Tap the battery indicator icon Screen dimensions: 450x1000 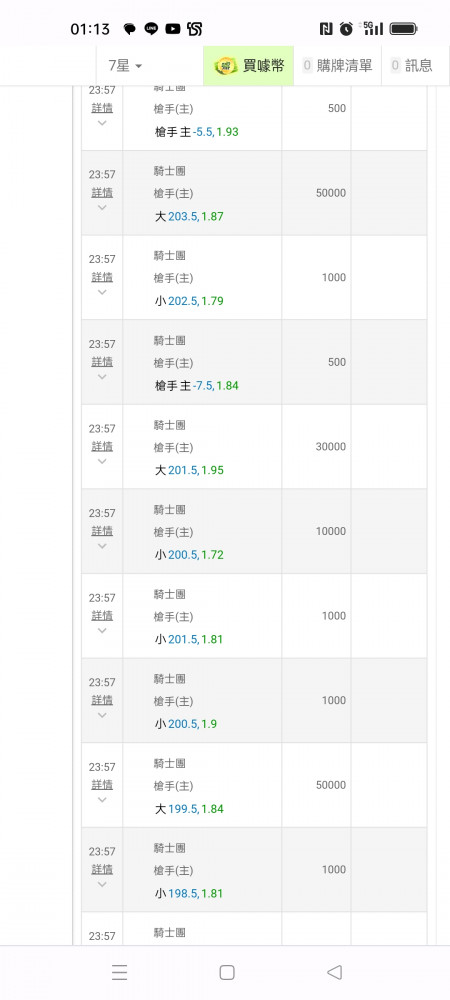pos(403,29)
